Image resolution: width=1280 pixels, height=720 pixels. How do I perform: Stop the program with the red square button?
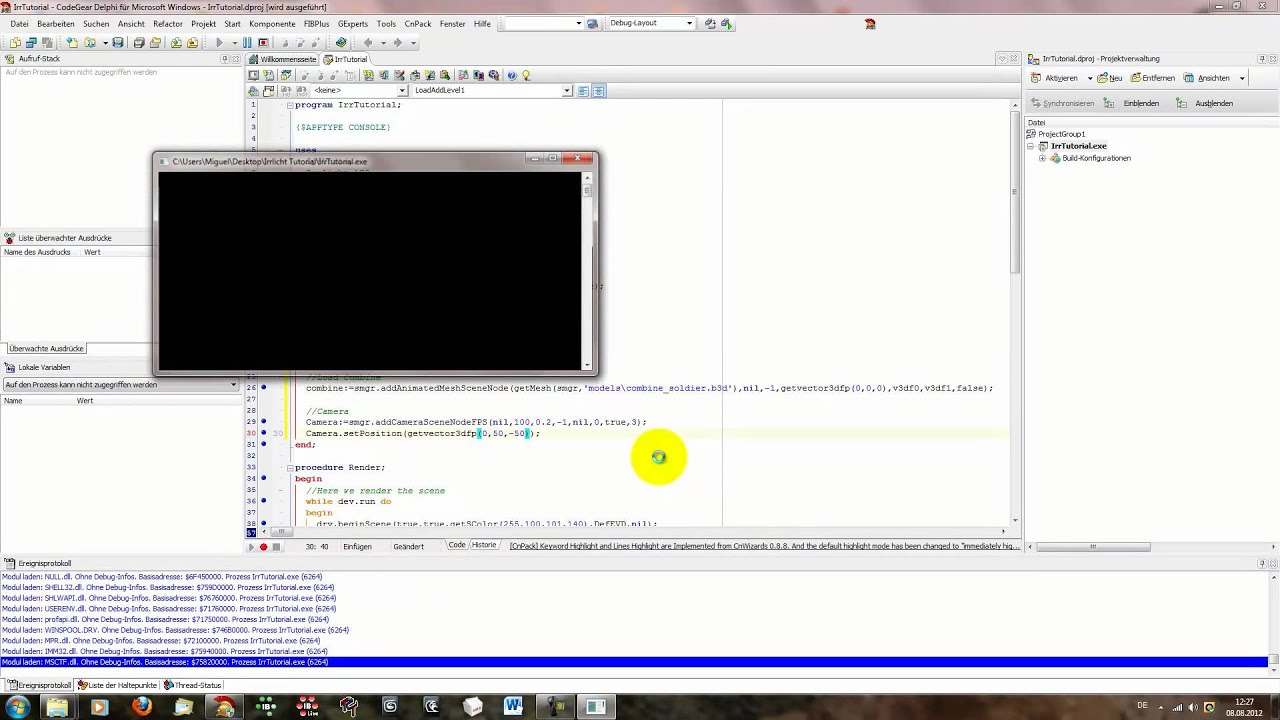pos(263,43)
